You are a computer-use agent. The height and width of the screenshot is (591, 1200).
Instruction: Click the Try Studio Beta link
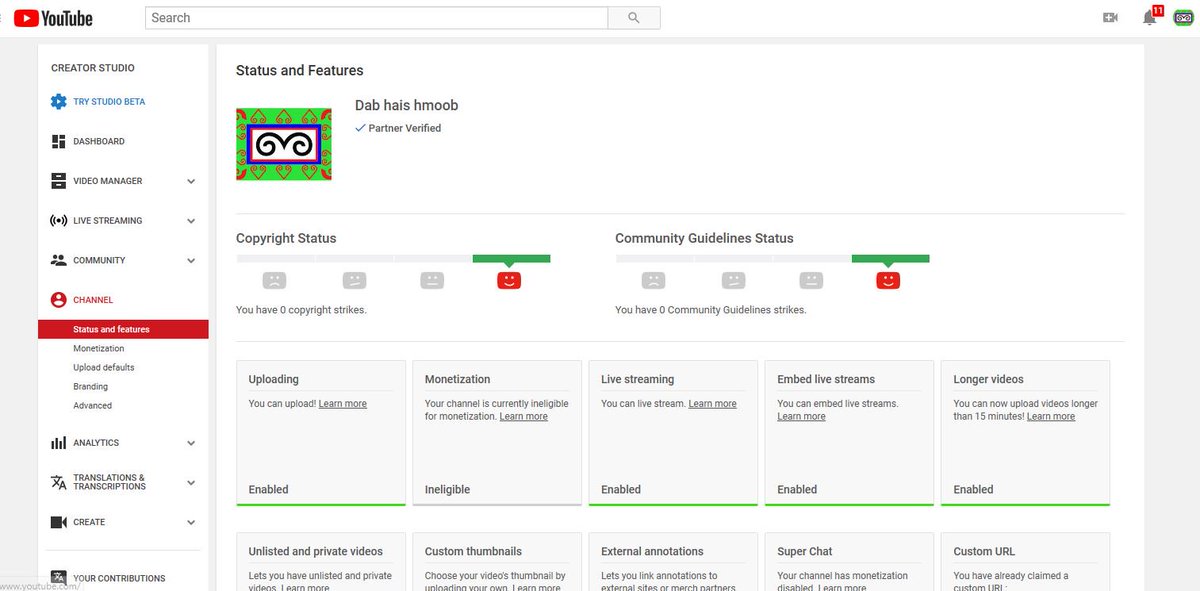click(109, 102)
